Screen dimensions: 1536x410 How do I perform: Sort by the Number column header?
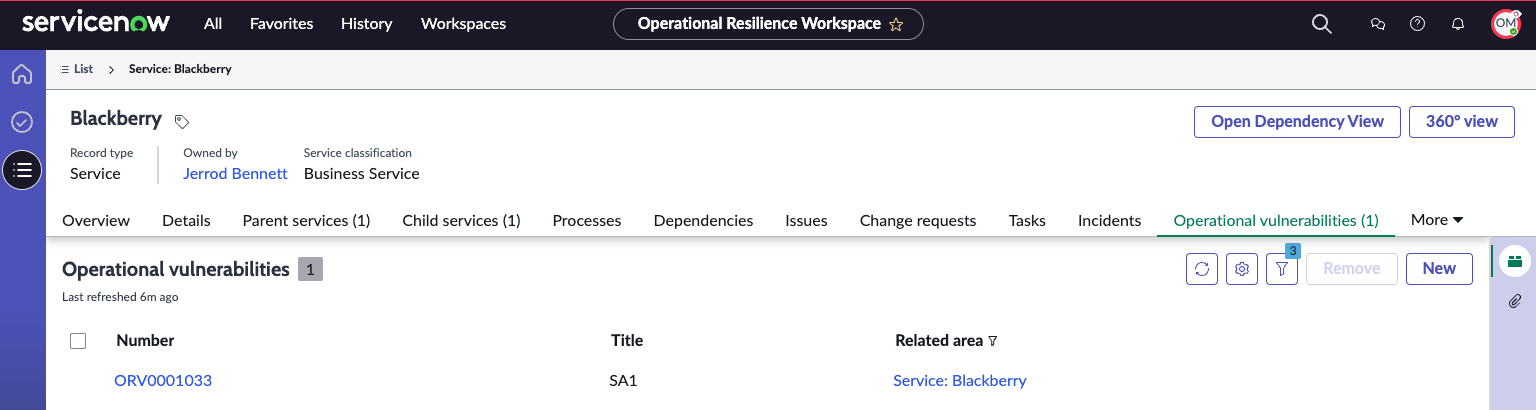[x=145, y=341]
